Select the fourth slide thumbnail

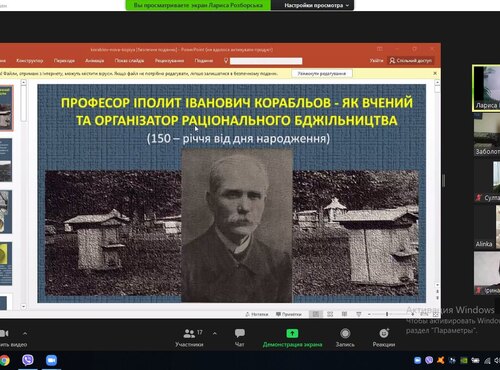(x=6, y=264)
